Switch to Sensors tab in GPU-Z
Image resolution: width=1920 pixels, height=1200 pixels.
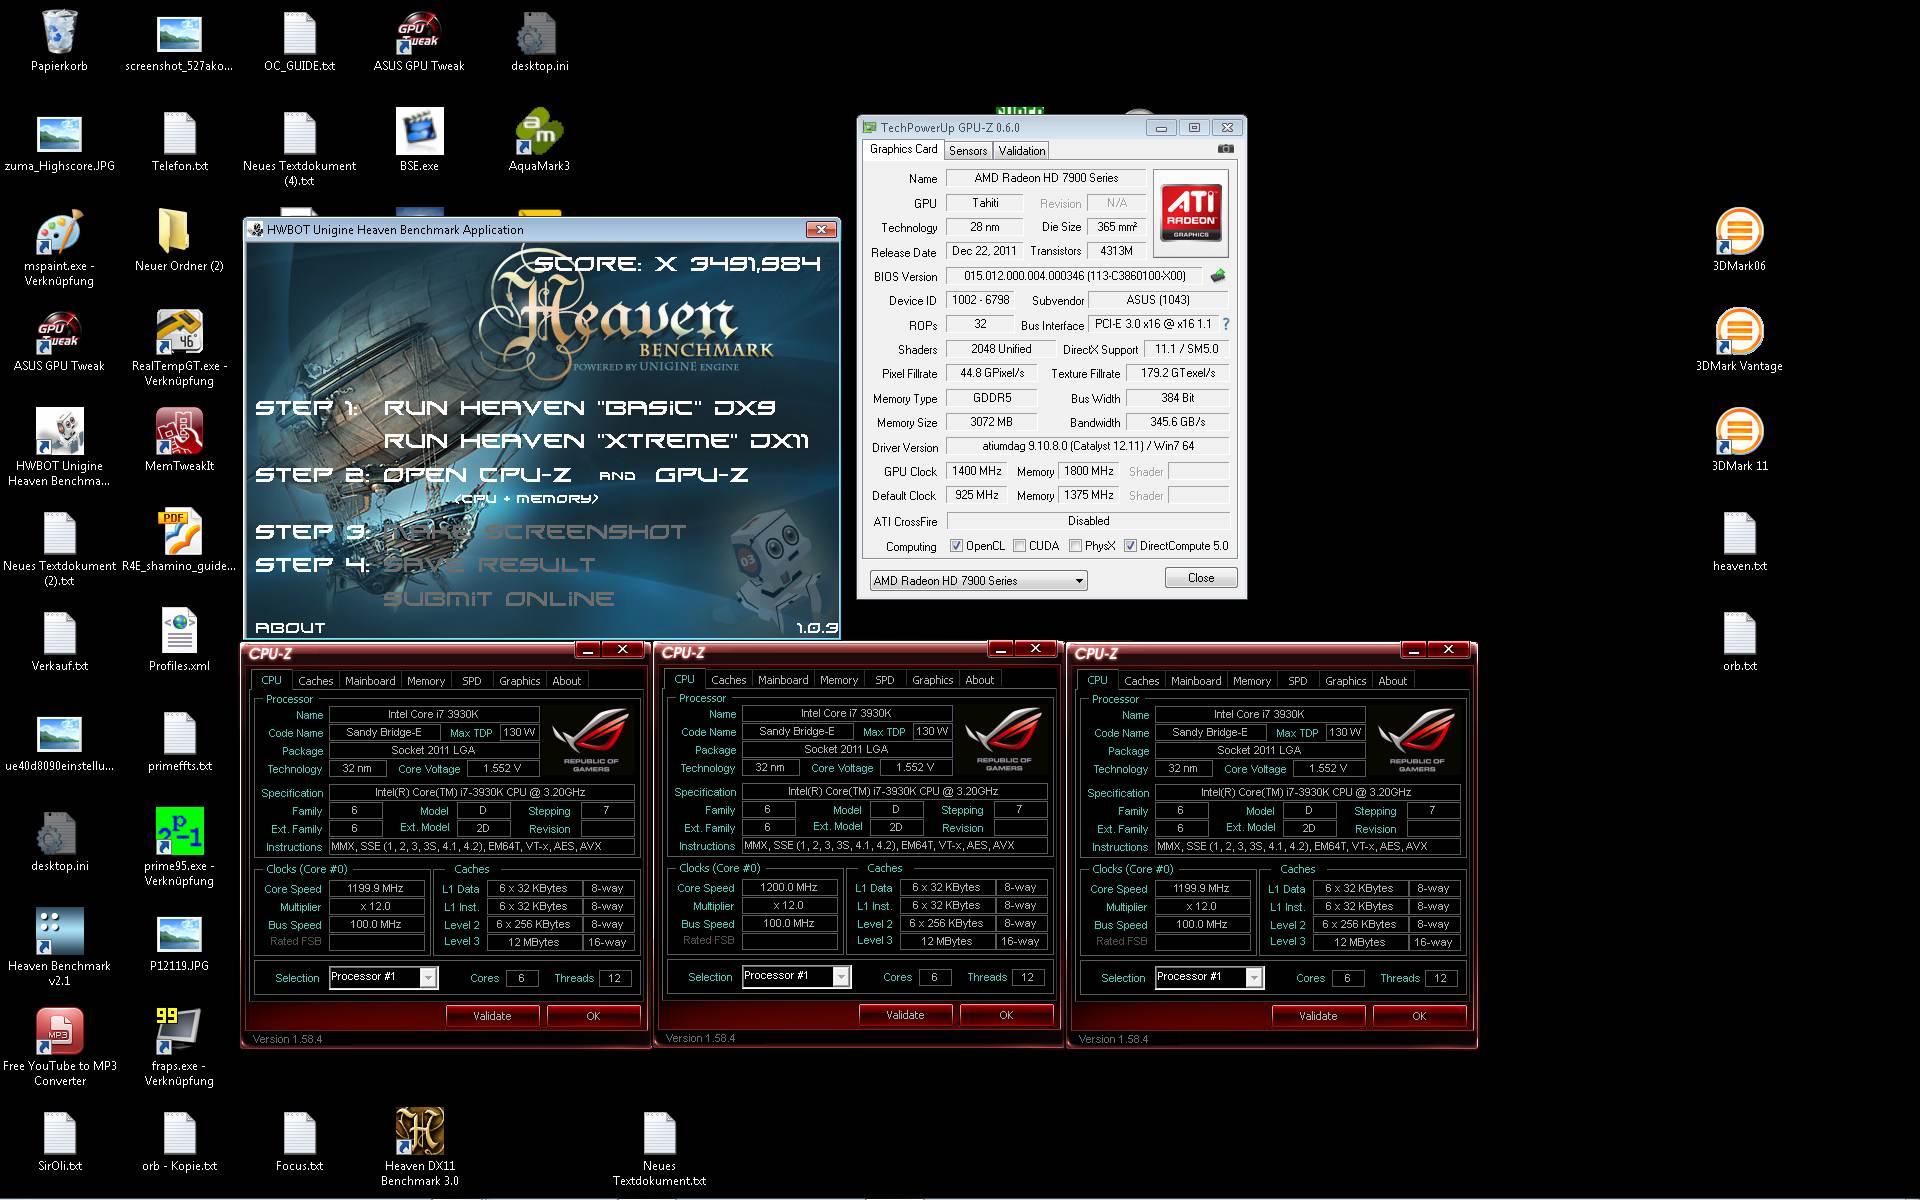click(968, 151)
